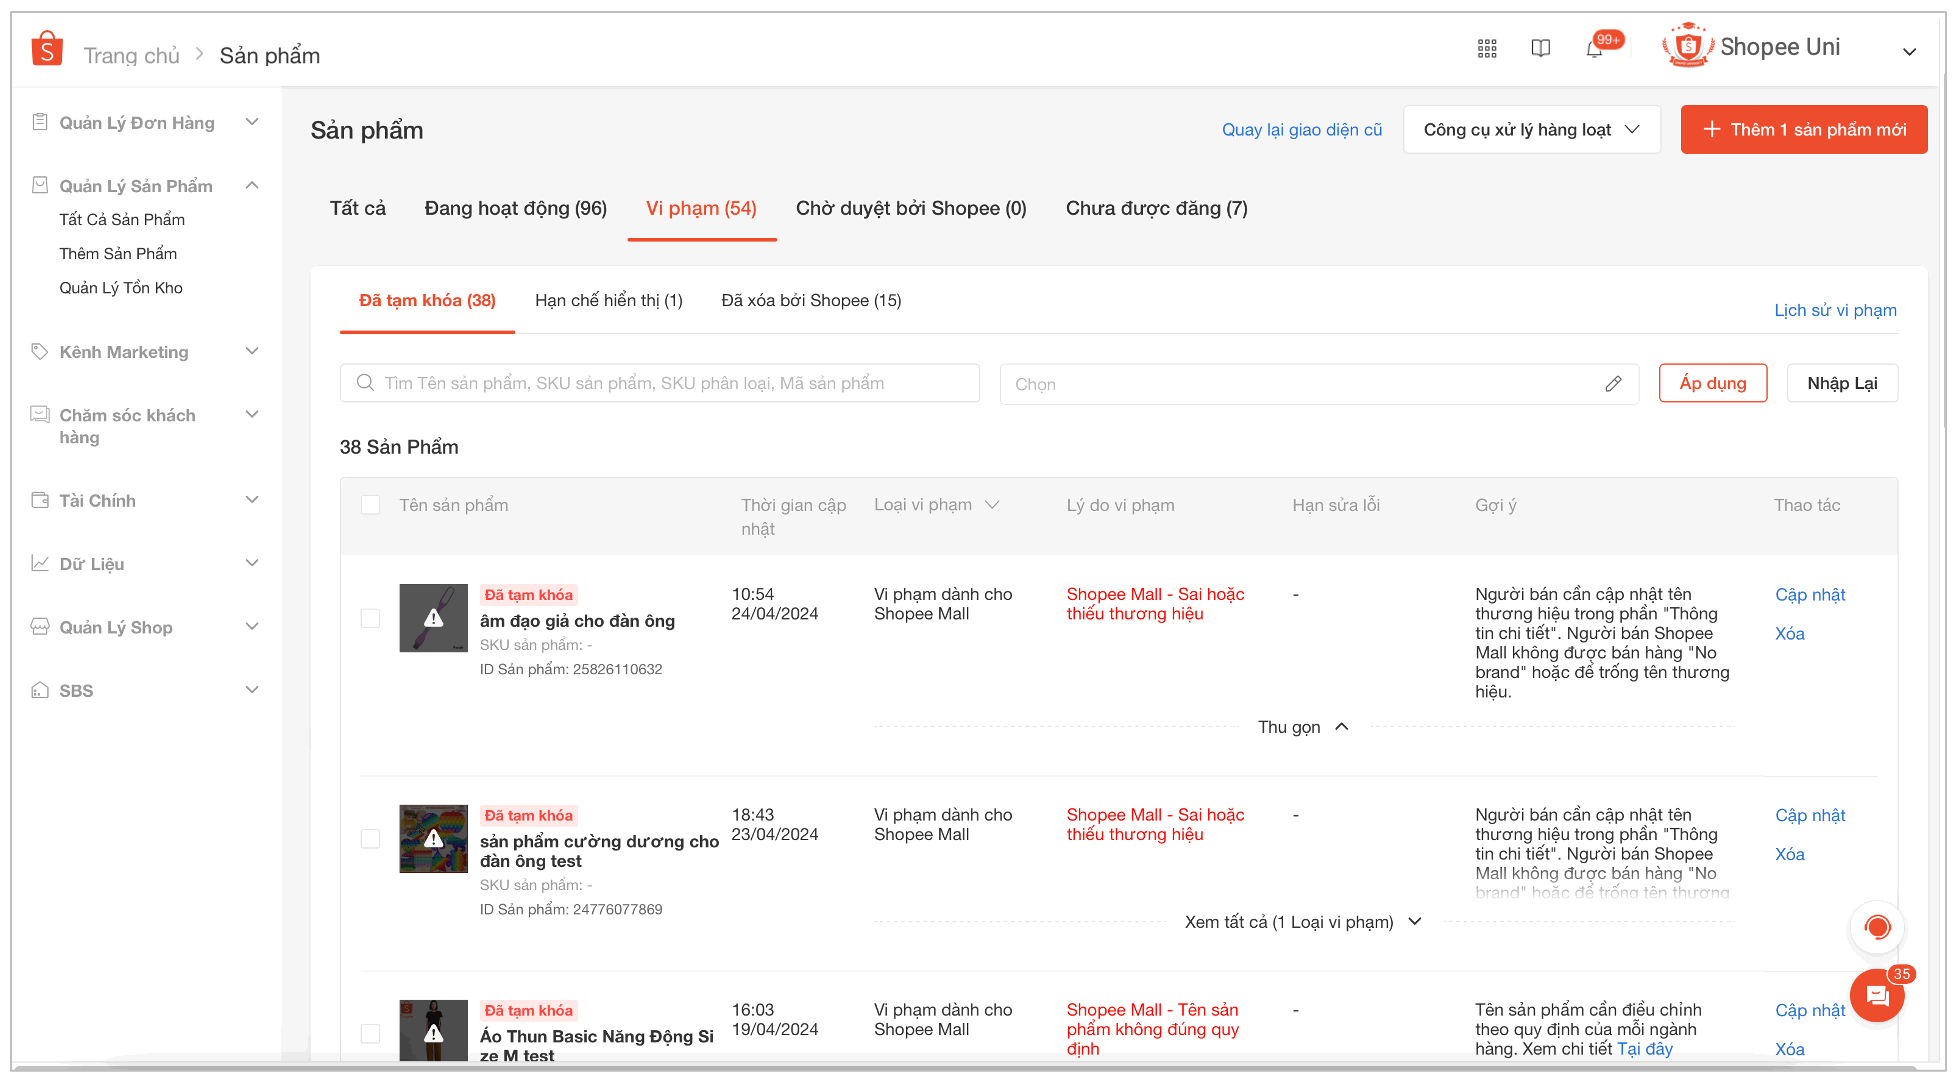The image size is (1957, 1080).
Task: Click the orange support assistant icon
Action: click(1877, 927)
